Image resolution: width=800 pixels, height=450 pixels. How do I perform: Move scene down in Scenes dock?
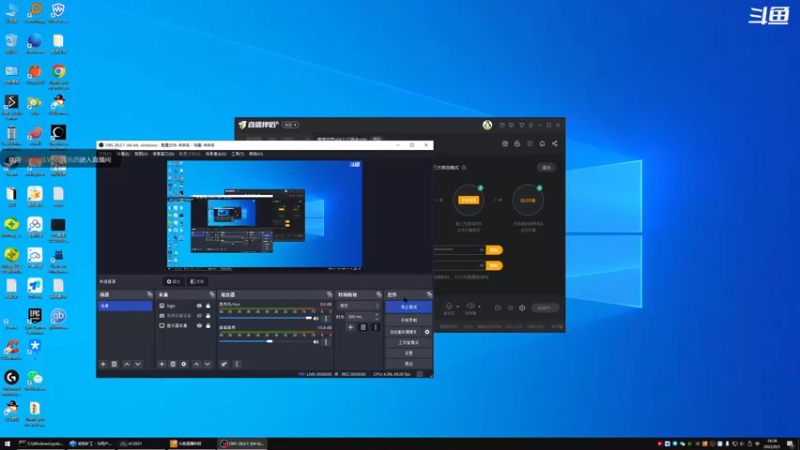(138, 364)
